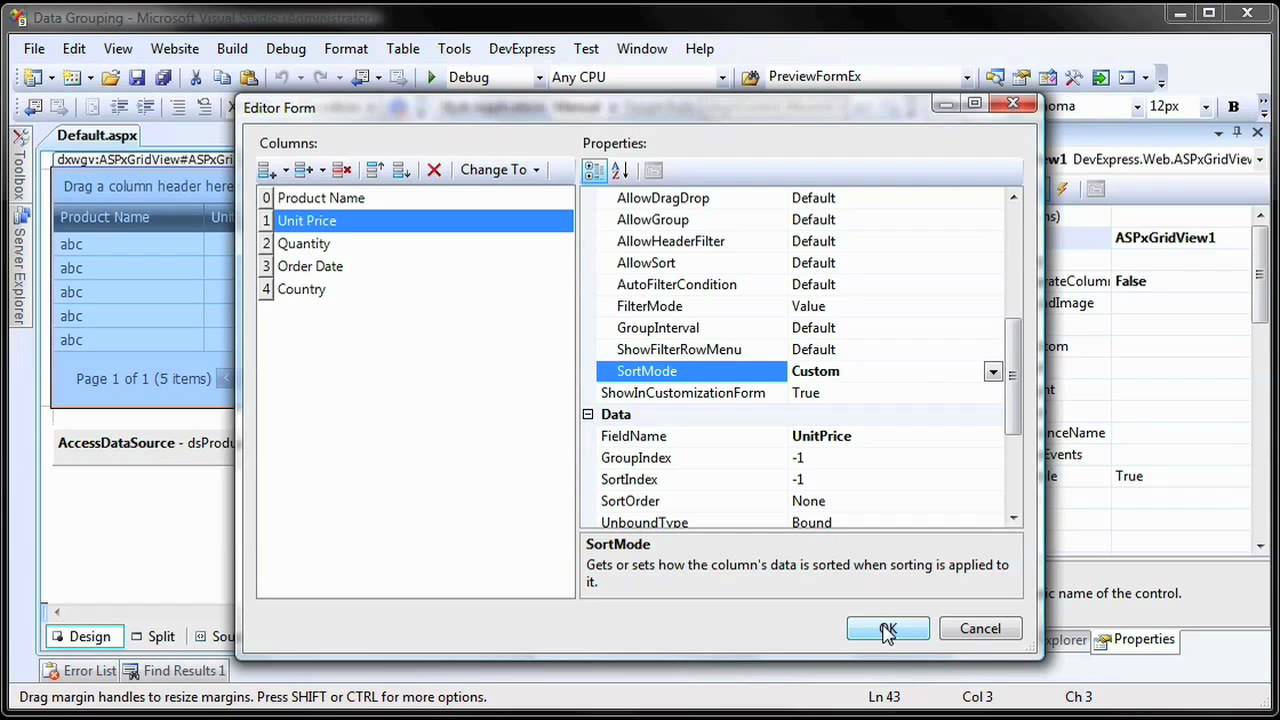Click the Paste clipboard icon

[249, 77]
